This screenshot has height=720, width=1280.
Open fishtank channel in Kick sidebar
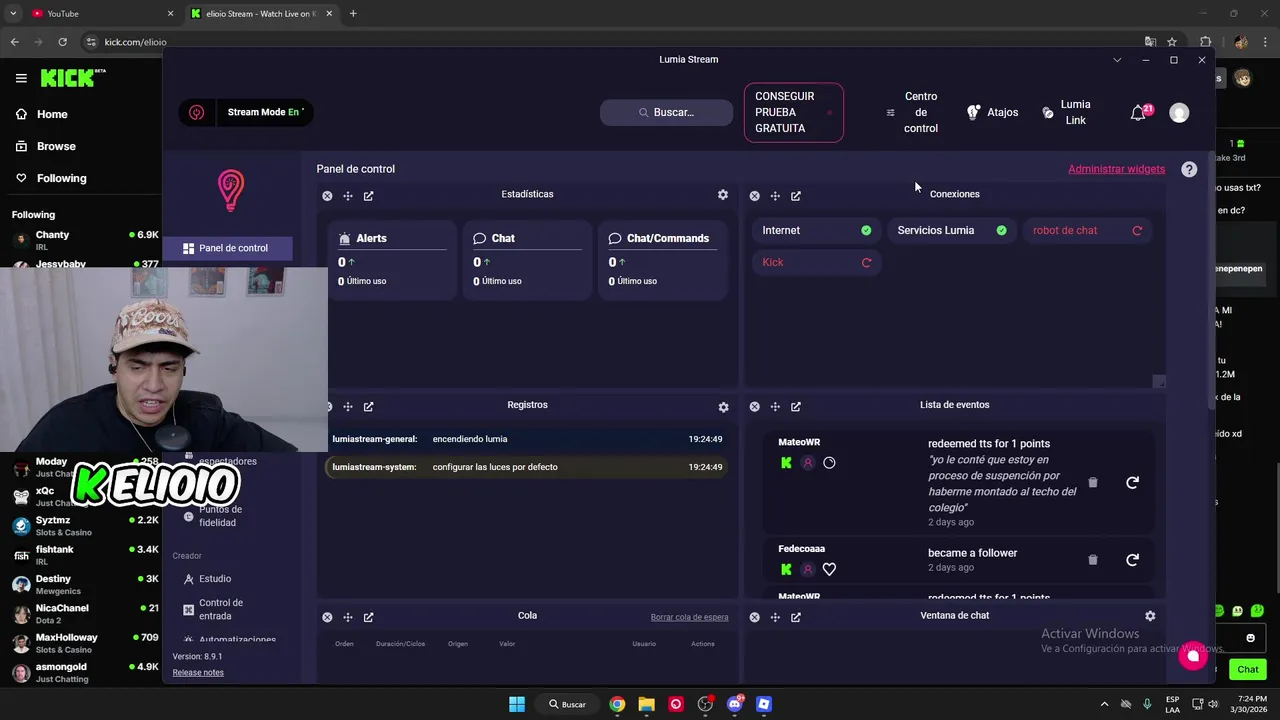click(84, 555)
